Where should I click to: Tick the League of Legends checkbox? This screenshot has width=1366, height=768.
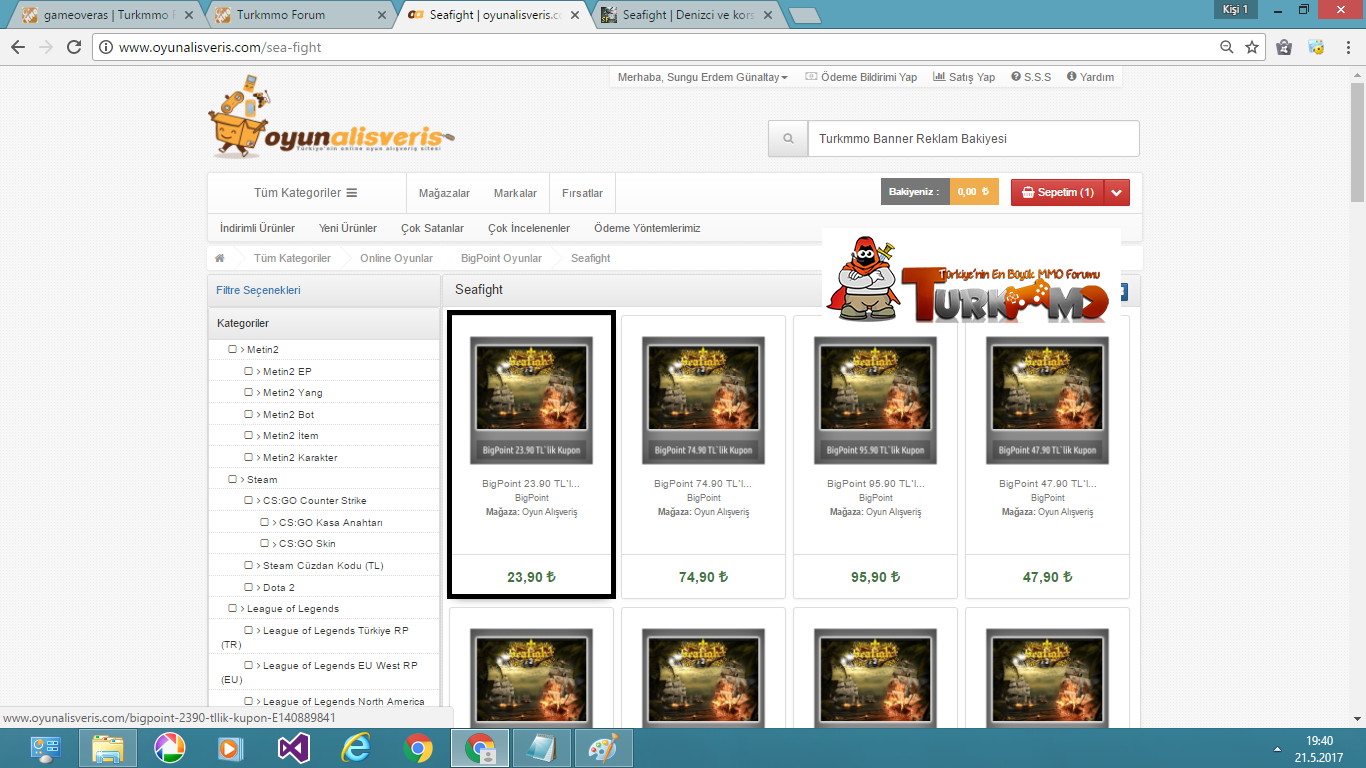[x=233, y=608]
